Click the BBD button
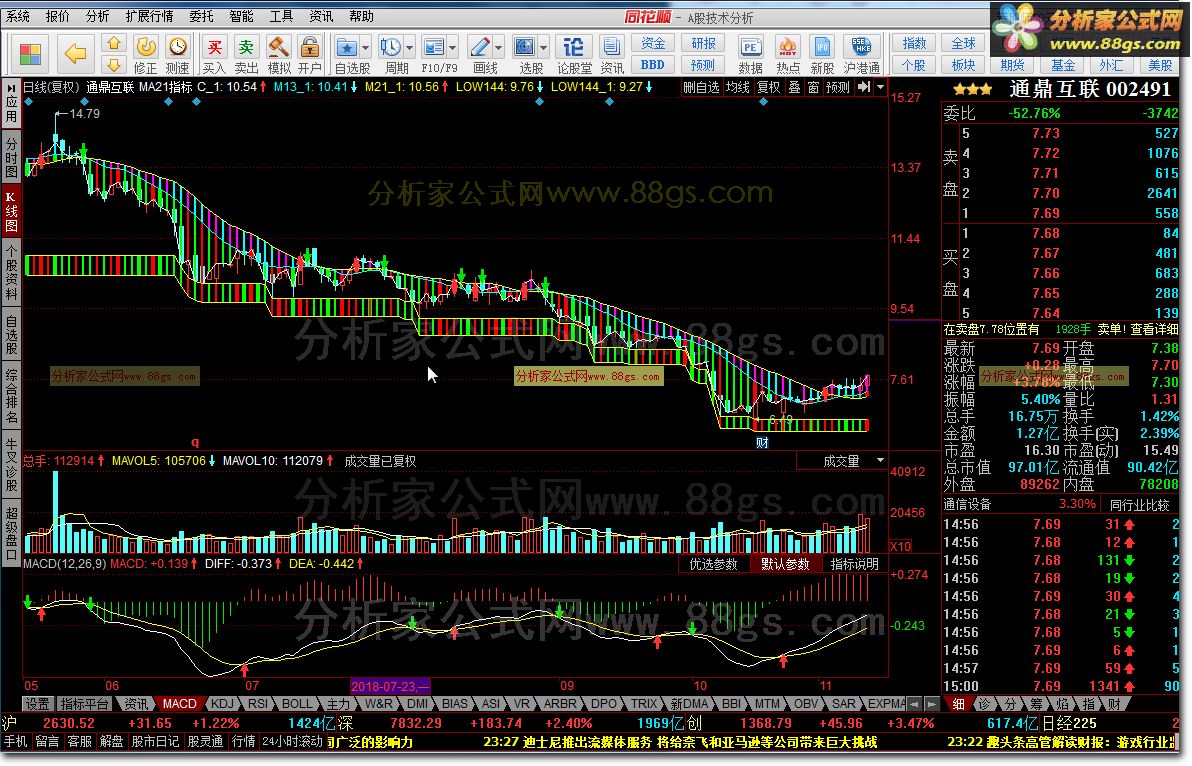1192x766 pixels. (653, 65)
